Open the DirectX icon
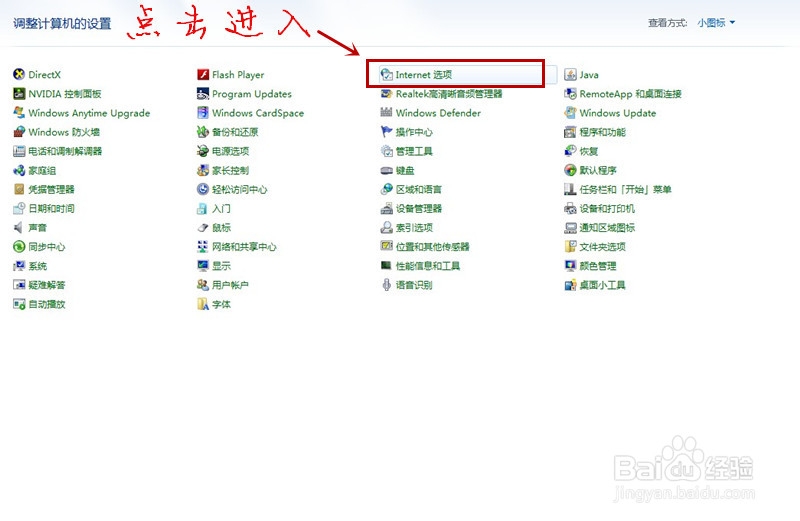800x521 pixels. click(19, 75)
